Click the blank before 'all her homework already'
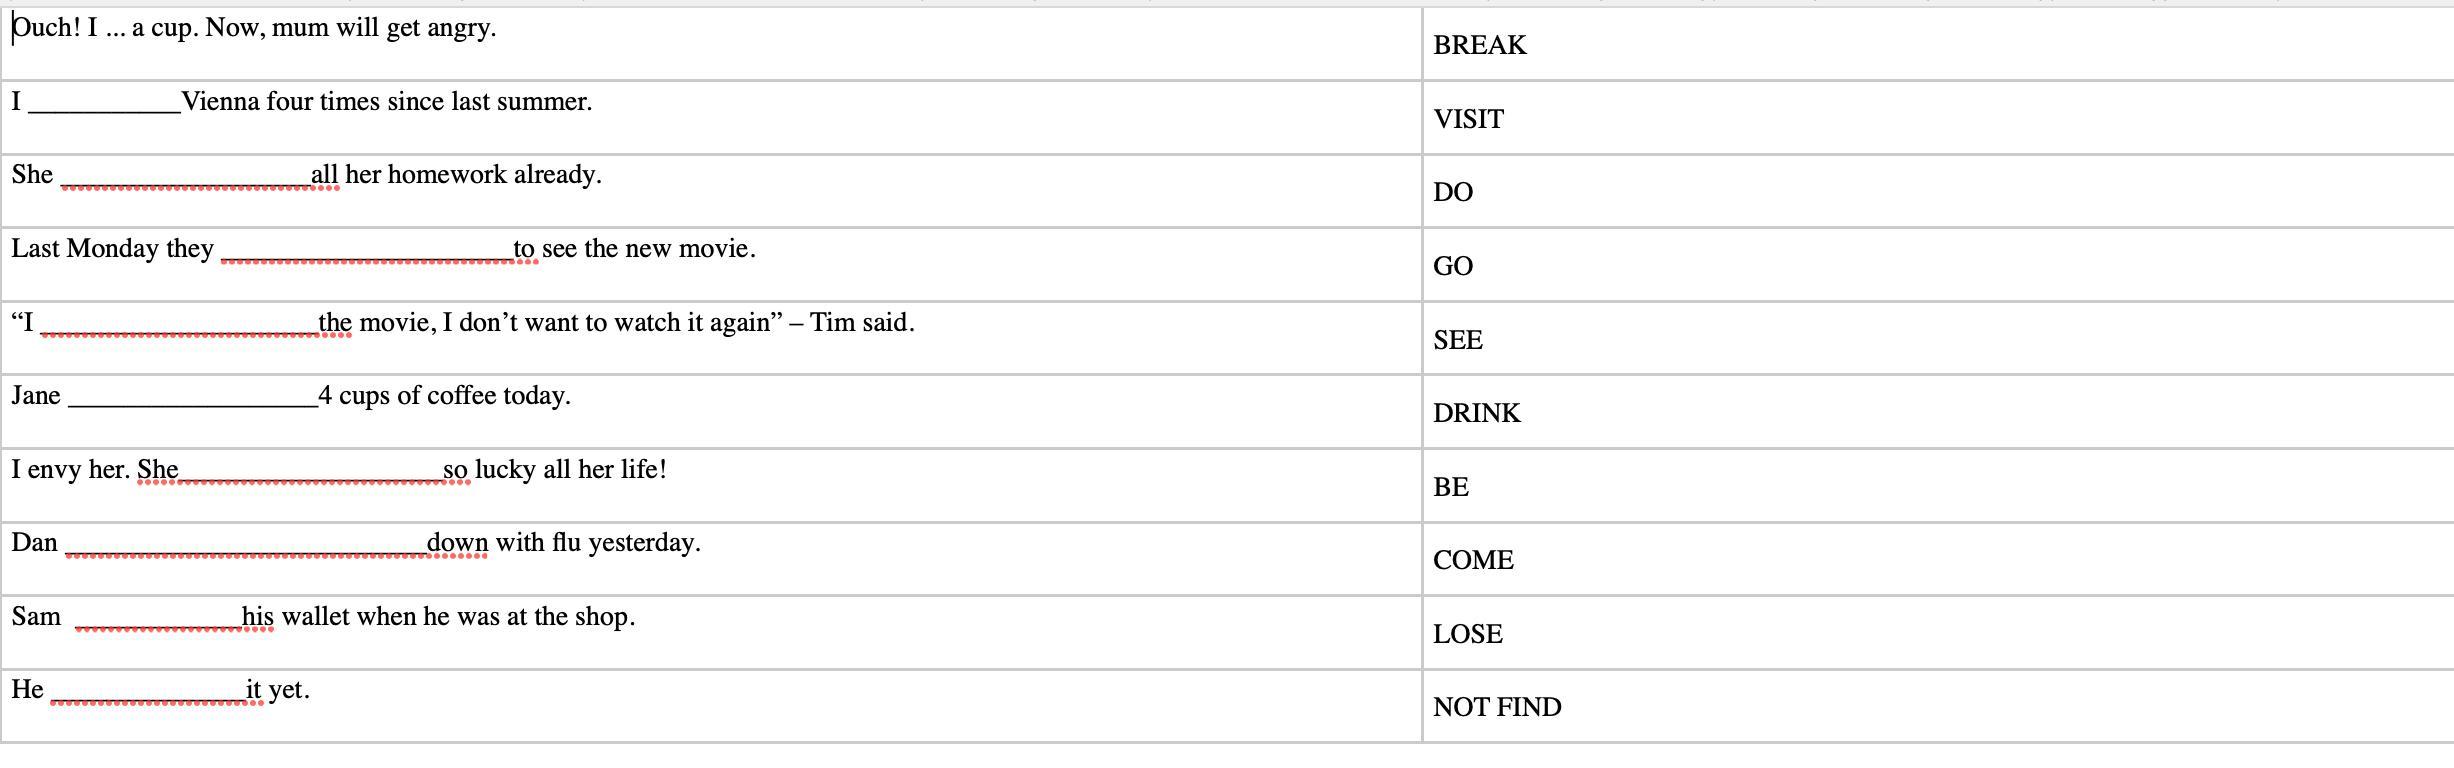This screenshot has width=2454, height=768. click(186, 177)
